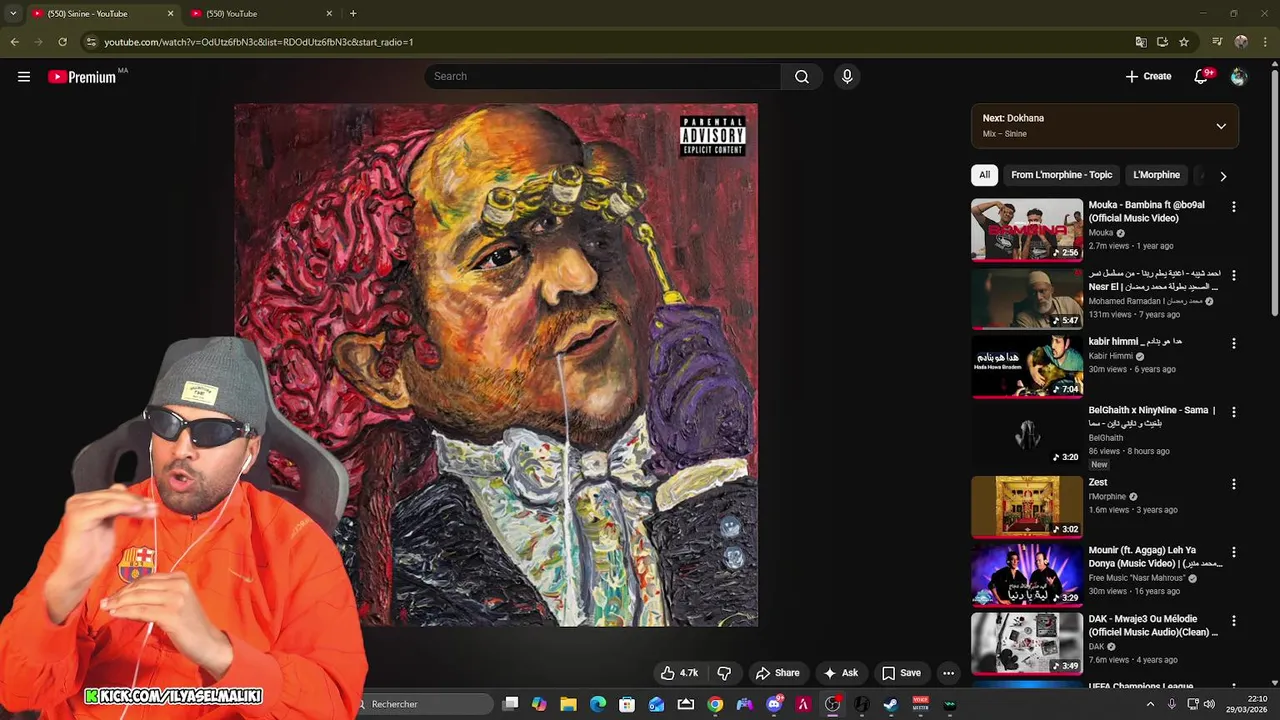Open DAK Mwaje3 Ou Mélodie thumbnail
Image resolution: width=1280 pixels, height=720 pixels.
tap(1027, 644)
